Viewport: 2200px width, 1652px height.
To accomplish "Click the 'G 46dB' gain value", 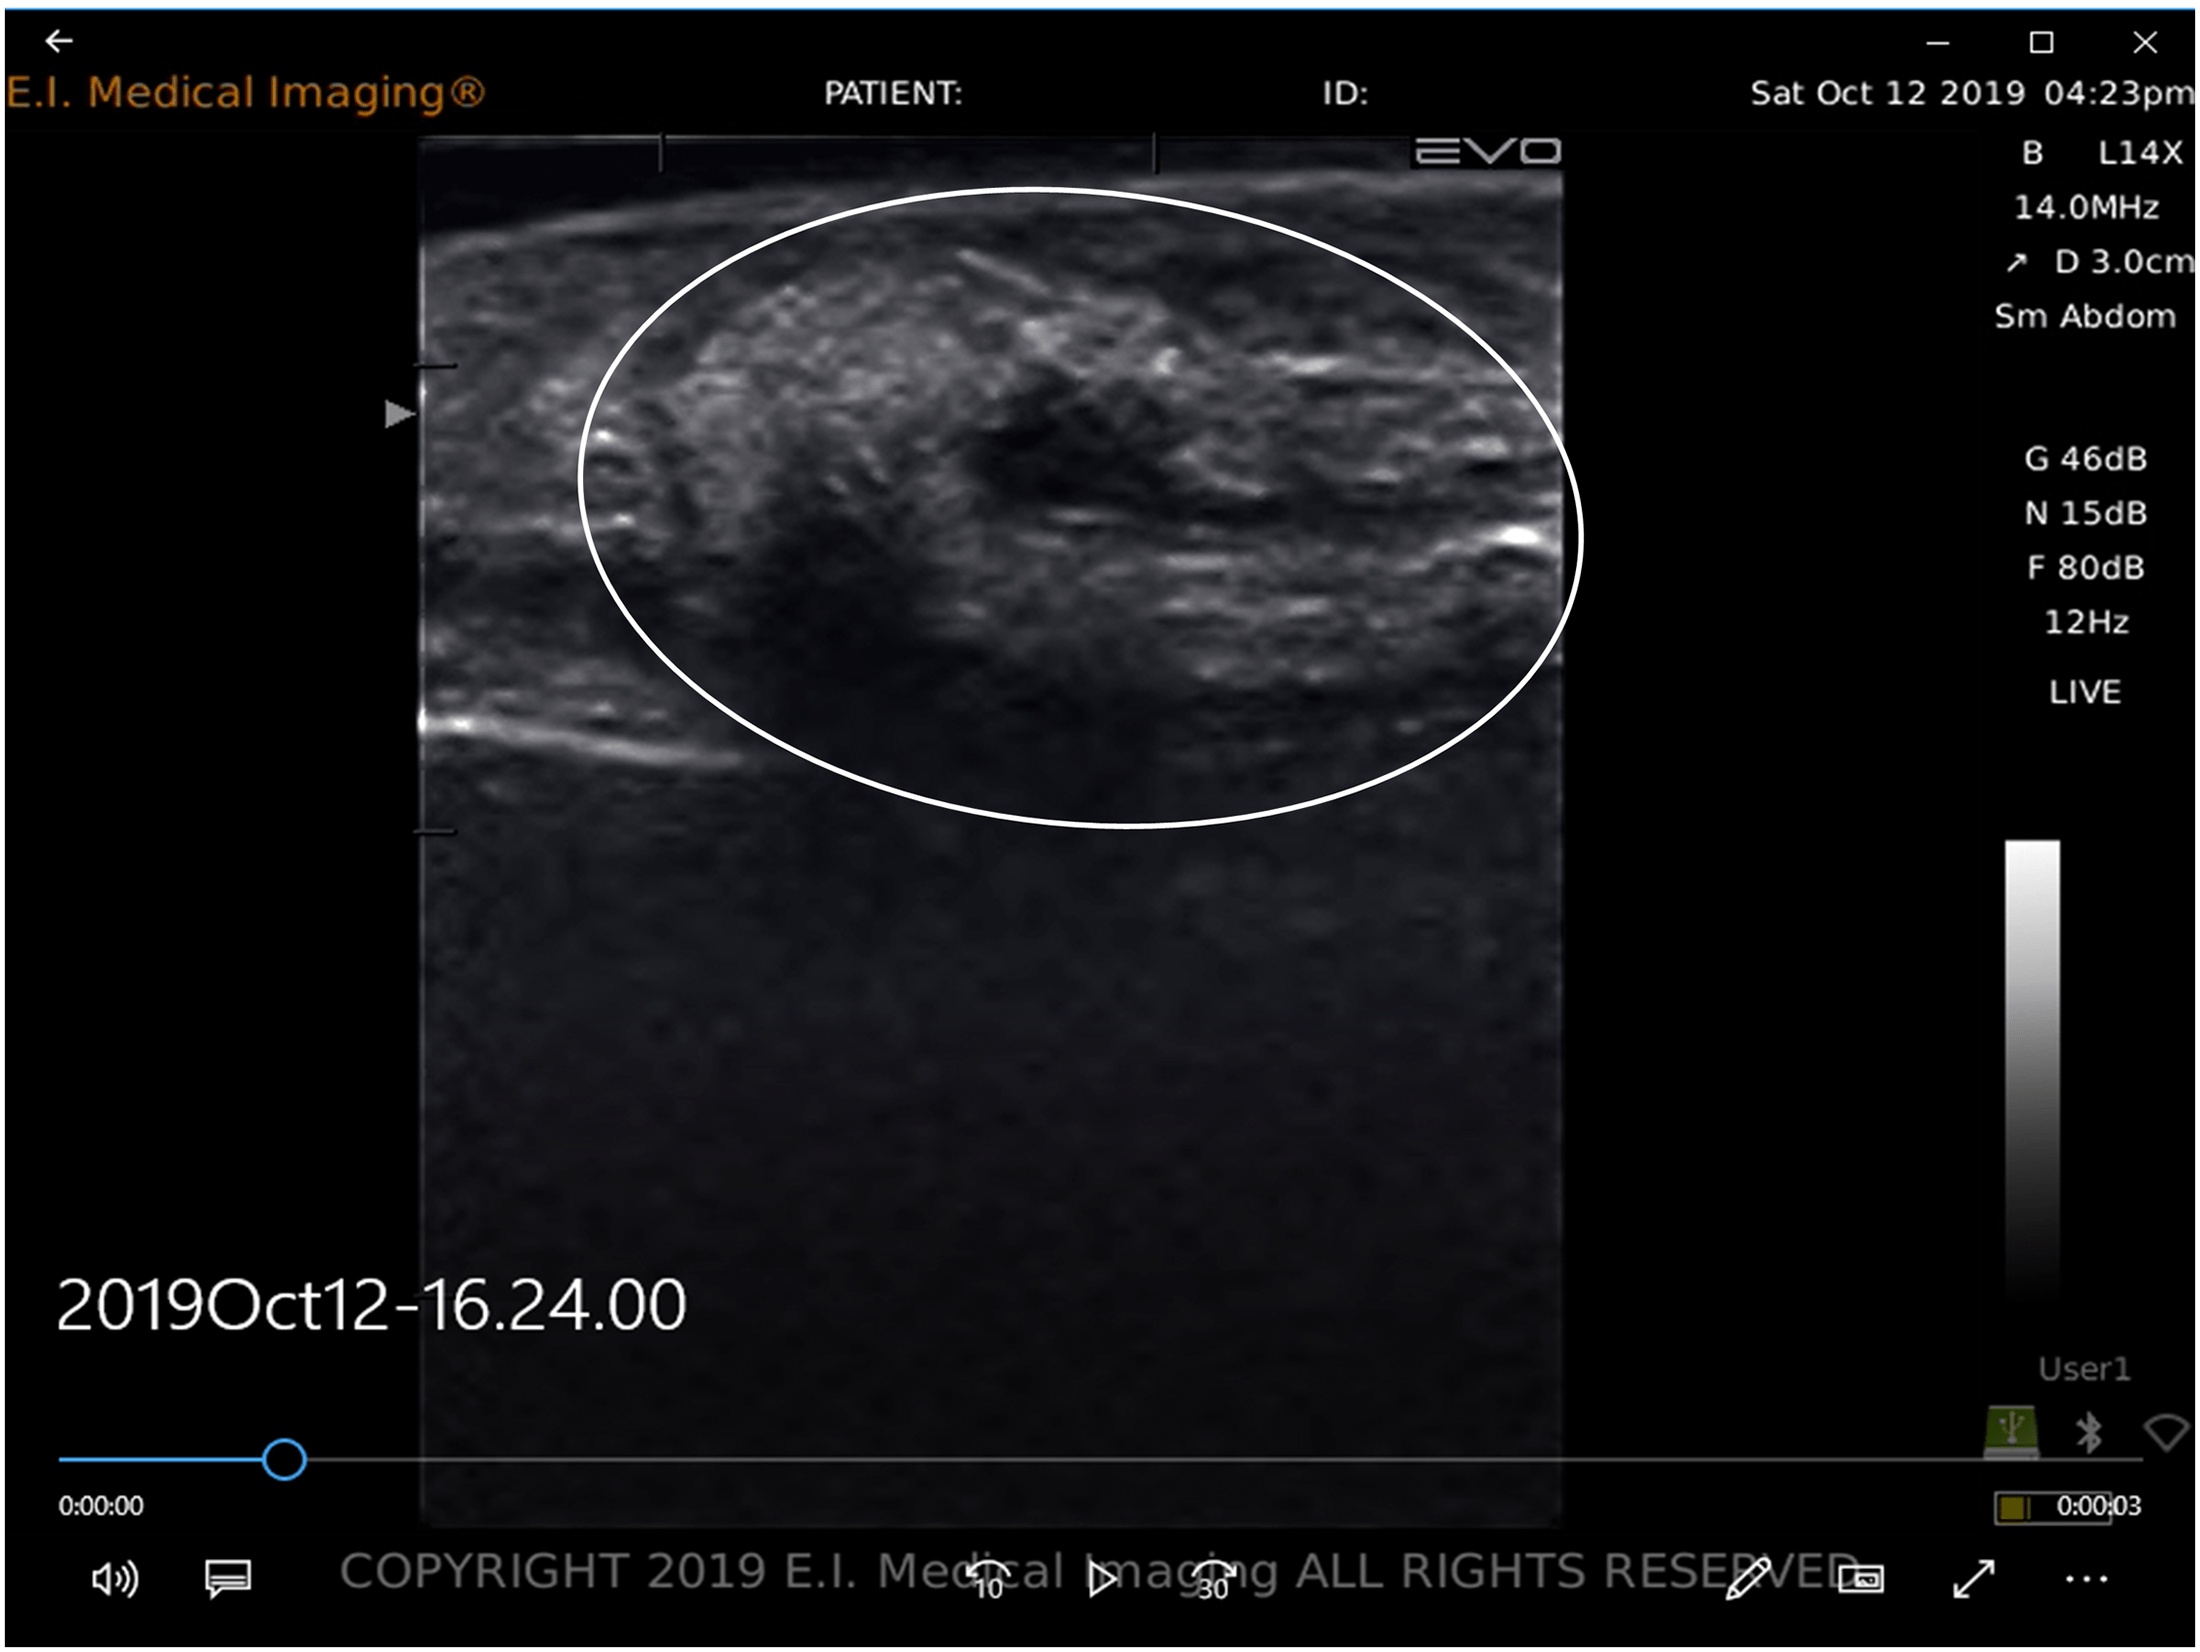I will (x=2086, y=459).
